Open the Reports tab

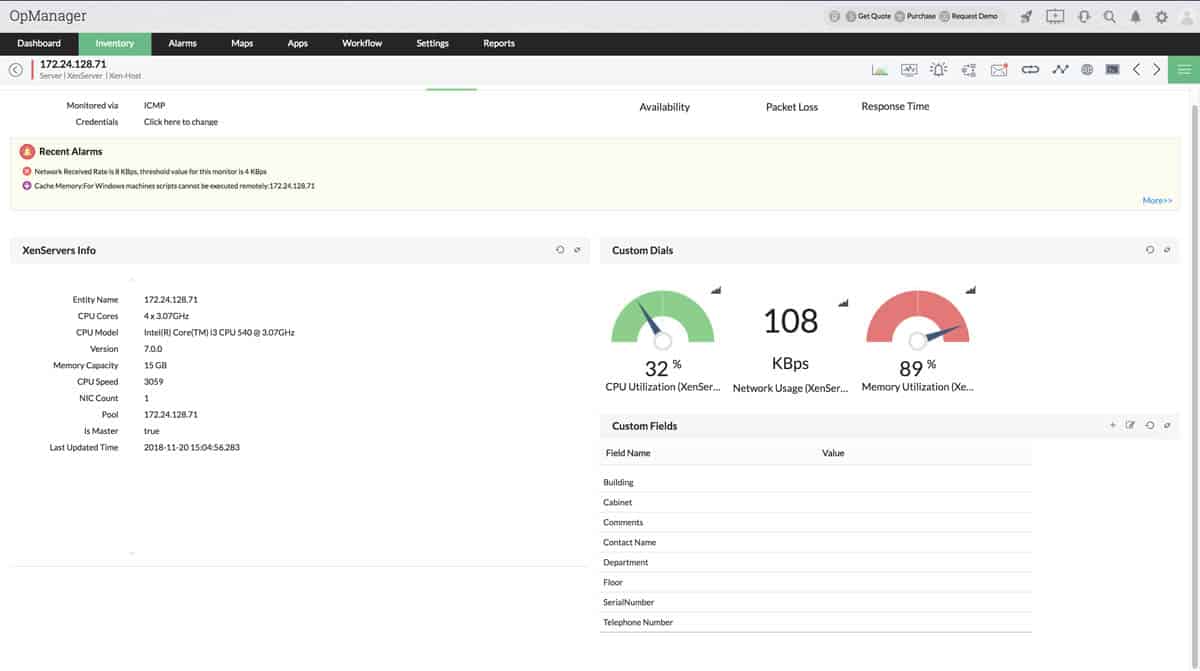tap(499, 43)
